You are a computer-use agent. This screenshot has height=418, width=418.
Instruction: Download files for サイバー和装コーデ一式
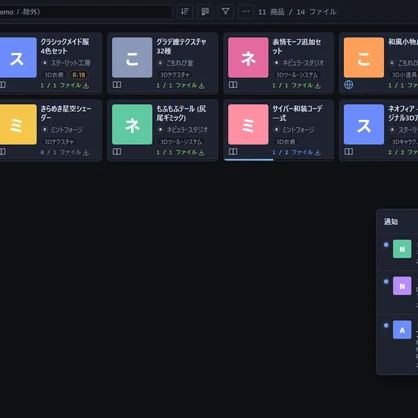[x=318, y=152]
